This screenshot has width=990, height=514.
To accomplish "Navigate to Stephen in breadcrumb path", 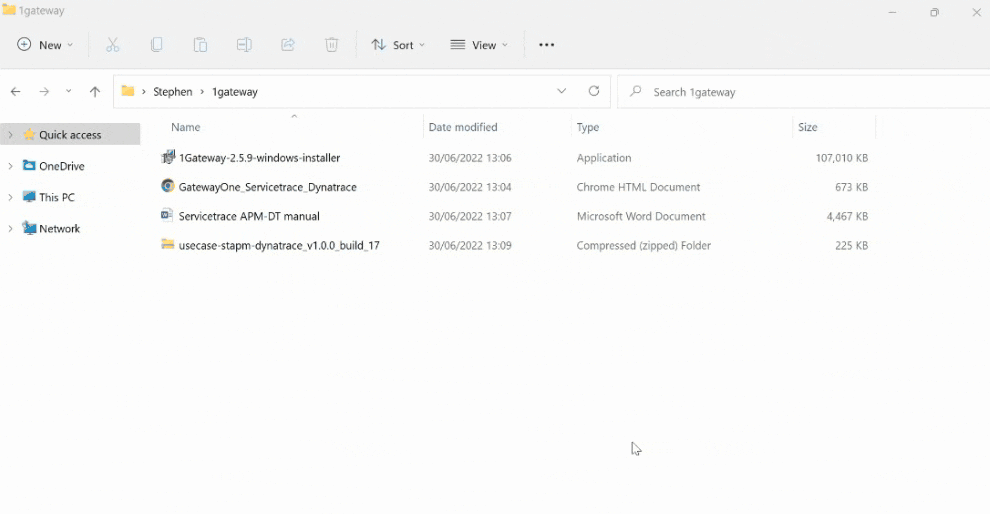I will point(172,92).
